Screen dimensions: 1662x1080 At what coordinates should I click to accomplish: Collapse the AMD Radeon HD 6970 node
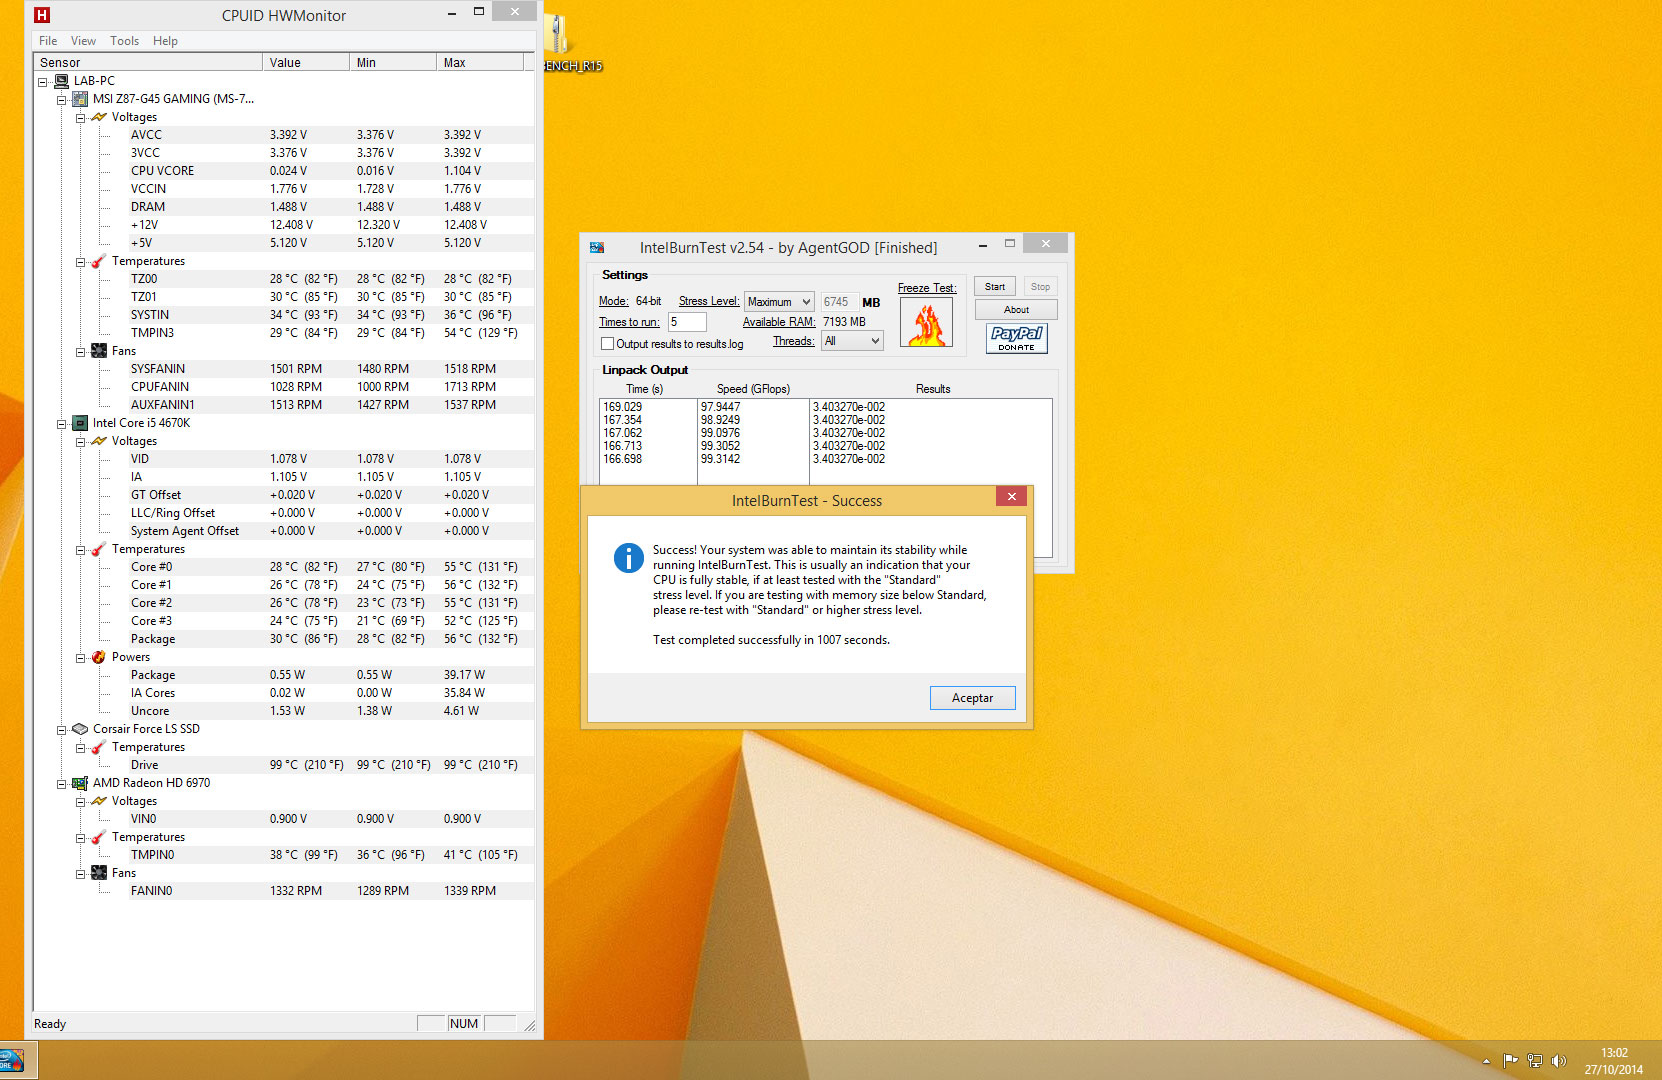point(61,784)
